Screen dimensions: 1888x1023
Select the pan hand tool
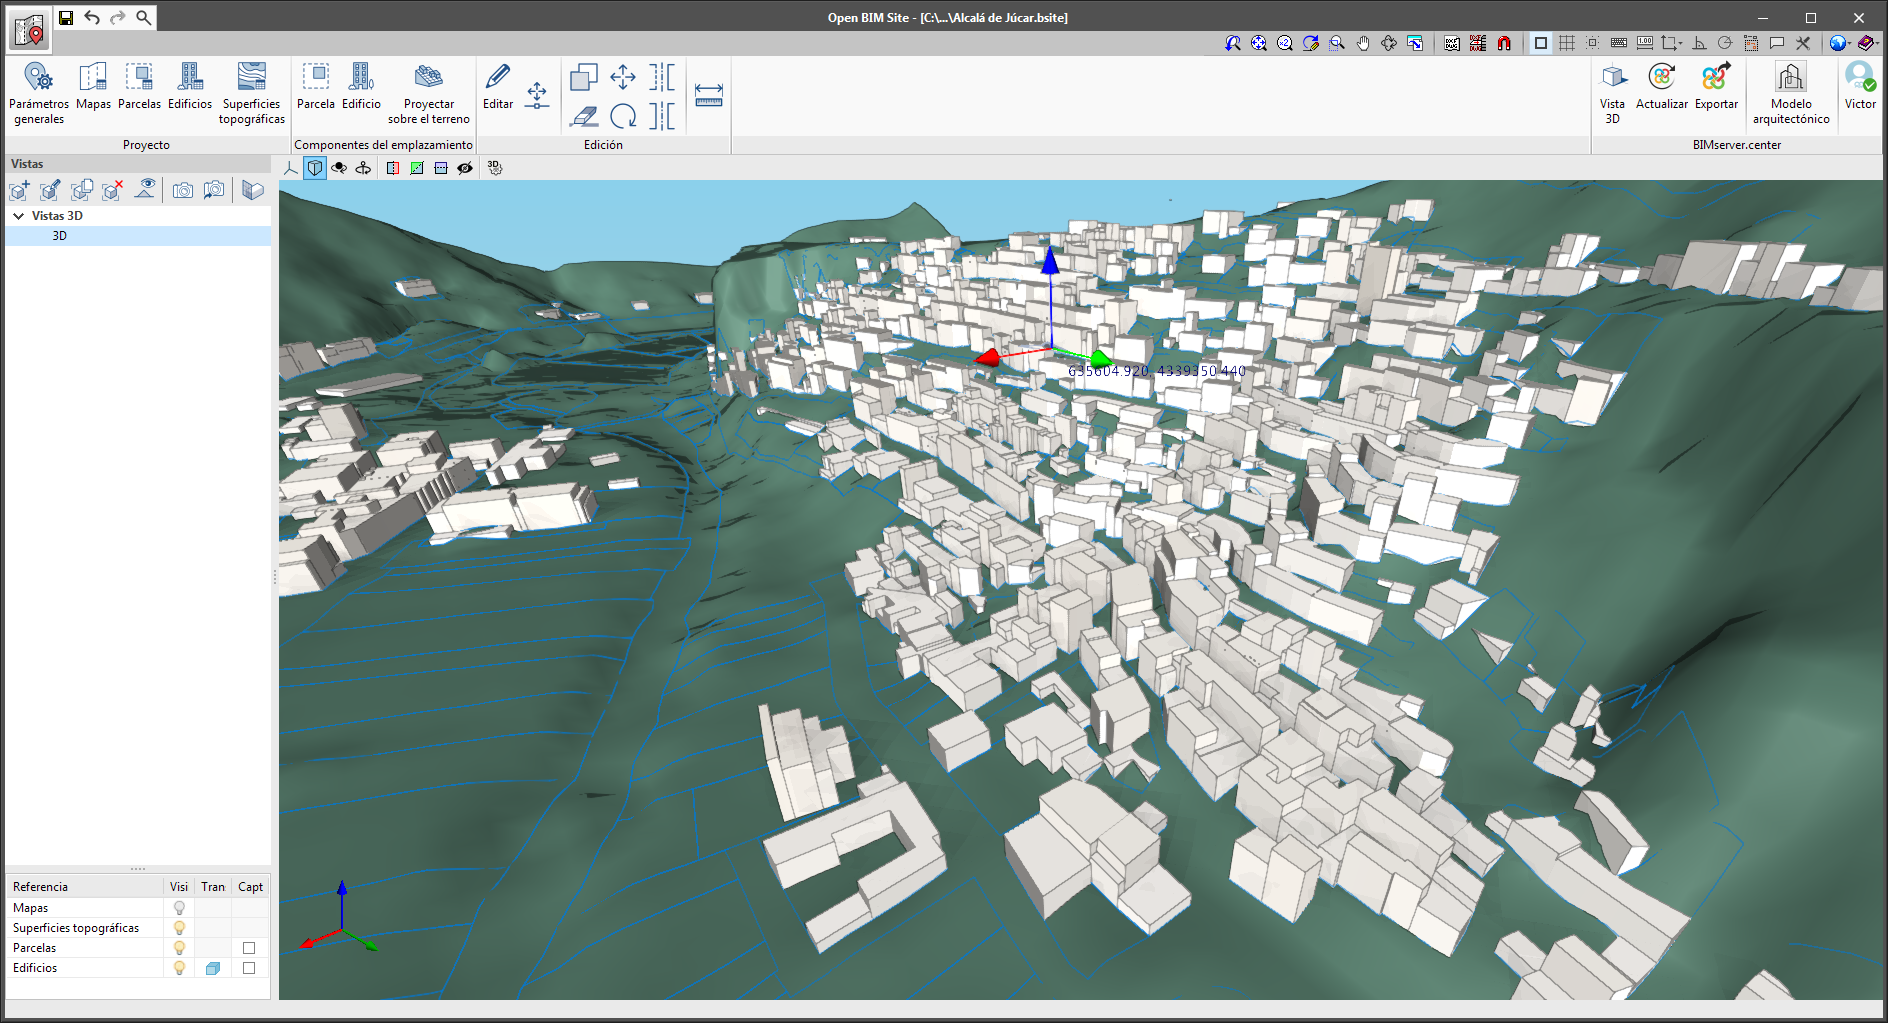click(x=1363, y=43)
